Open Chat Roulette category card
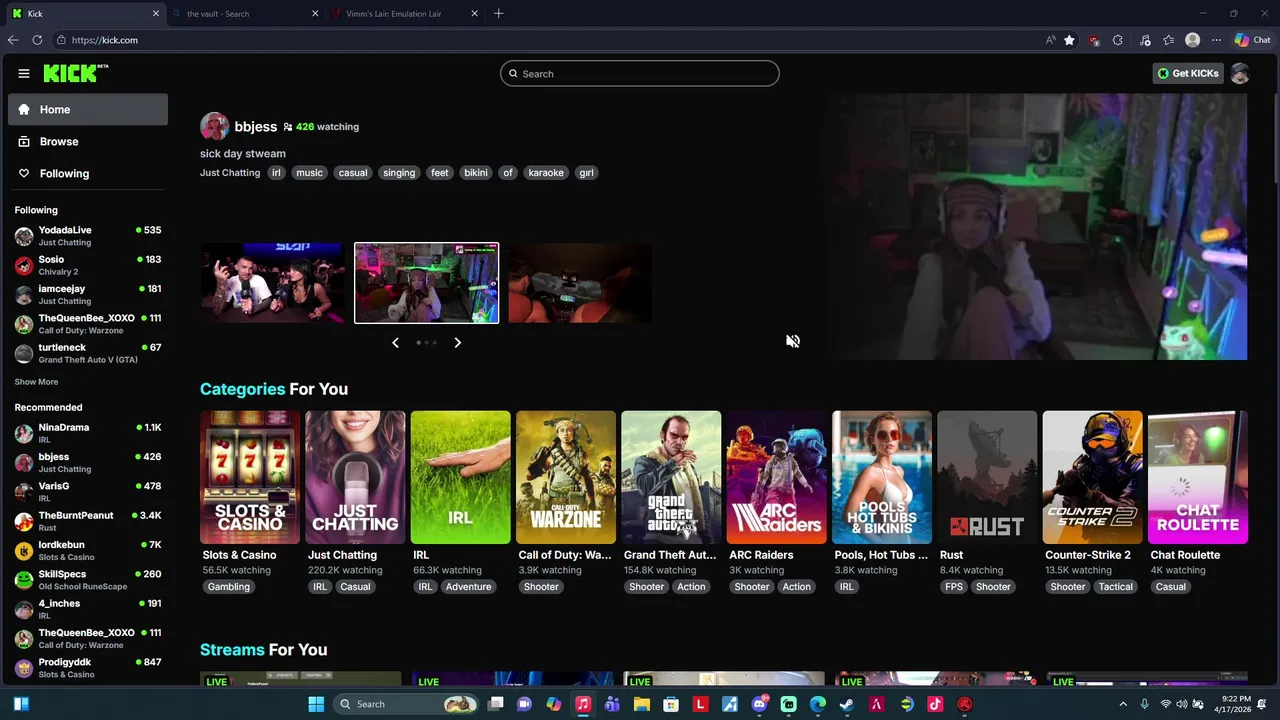 [x=1198, y=477]
